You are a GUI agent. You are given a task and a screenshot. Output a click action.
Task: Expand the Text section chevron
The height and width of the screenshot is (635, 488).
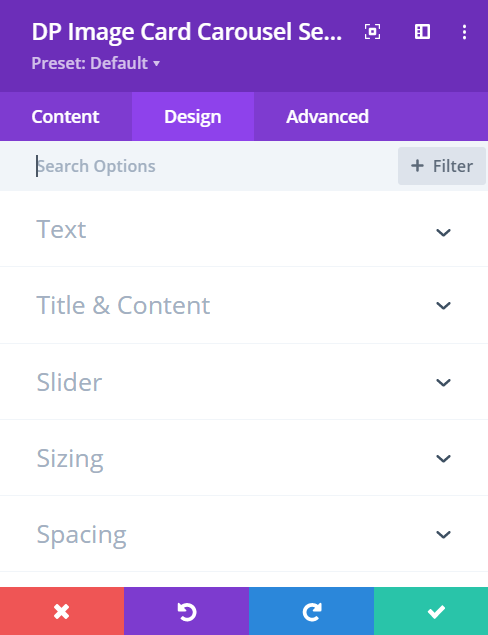tap(443, 232)
